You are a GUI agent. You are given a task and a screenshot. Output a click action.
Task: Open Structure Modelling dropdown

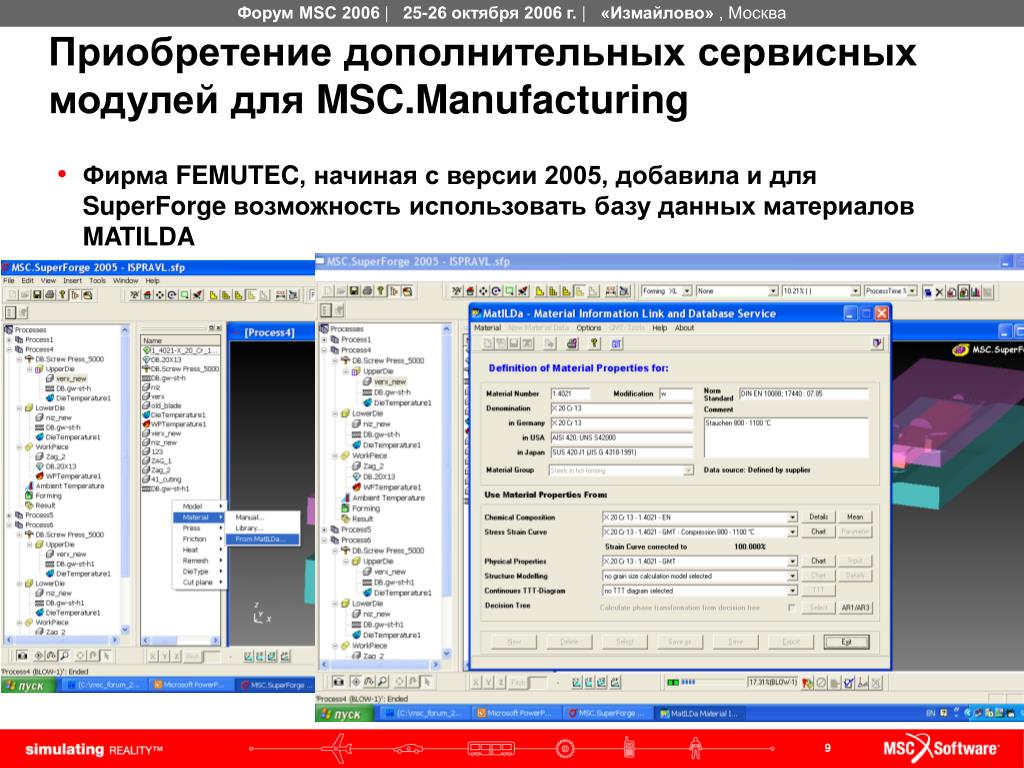pyautogui.click(x=792, y=576)
